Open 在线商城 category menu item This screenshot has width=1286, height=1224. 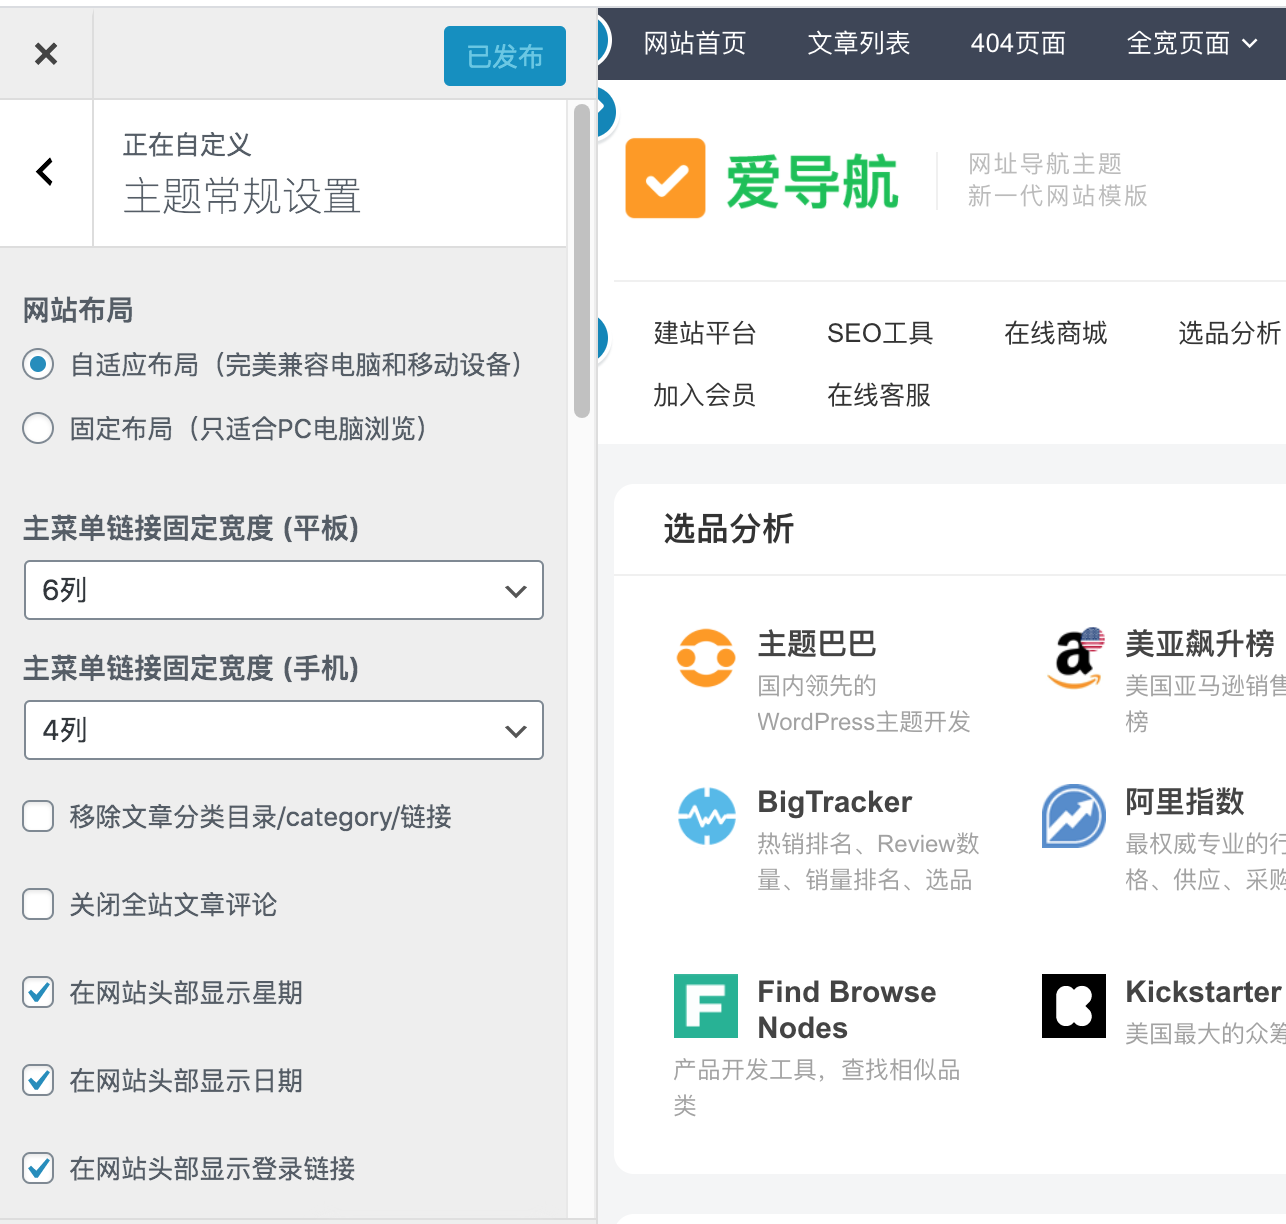[1056, 333]
